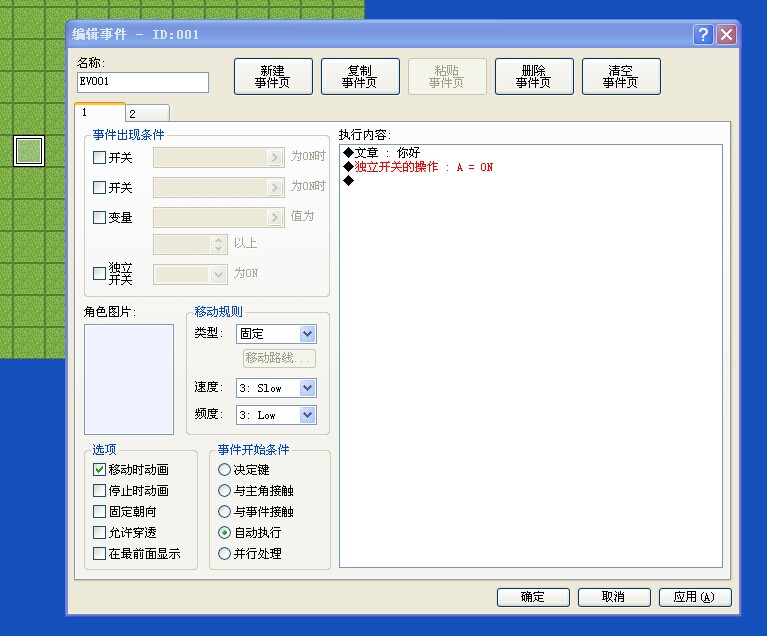Enable the first 开关 condition checkbox
767x636 pixels.
point(99,158)
